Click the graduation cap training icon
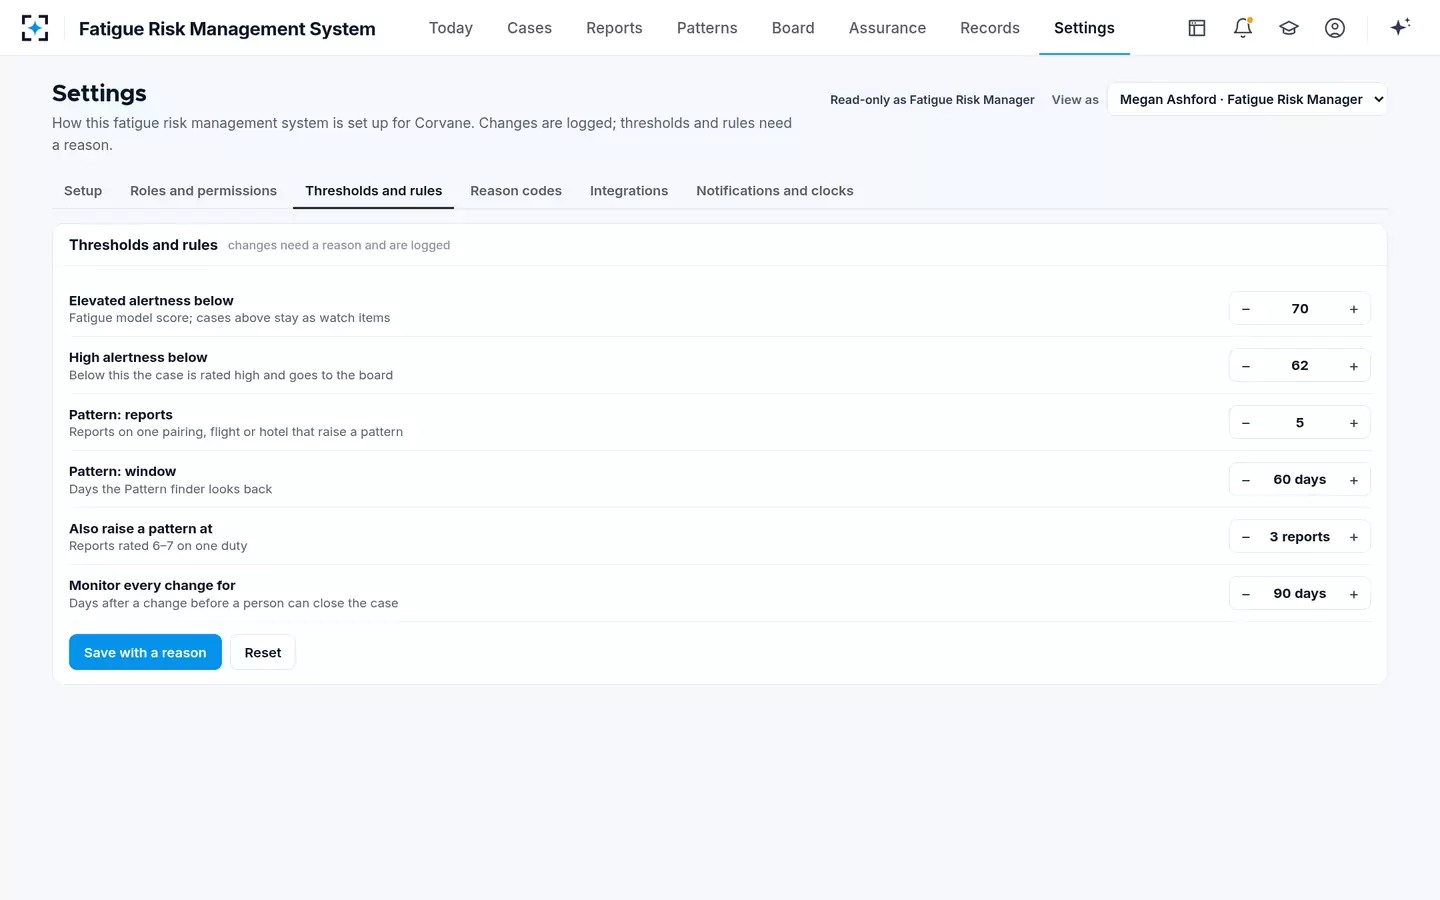Image resolution: width=1440 pixels, height=900 pixels. pos(1289,28)
